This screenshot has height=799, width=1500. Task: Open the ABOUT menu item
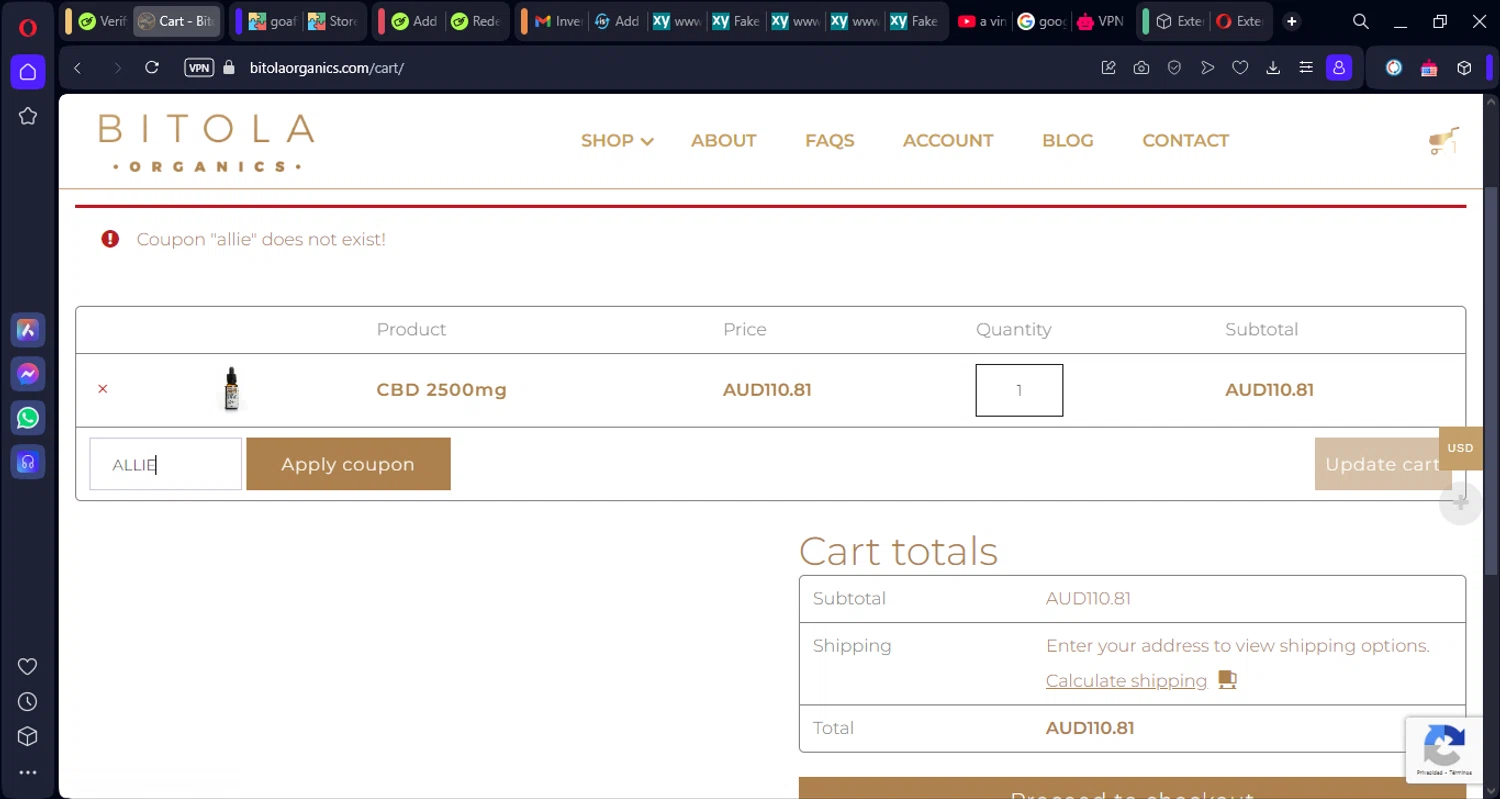[x=723, y=141]
